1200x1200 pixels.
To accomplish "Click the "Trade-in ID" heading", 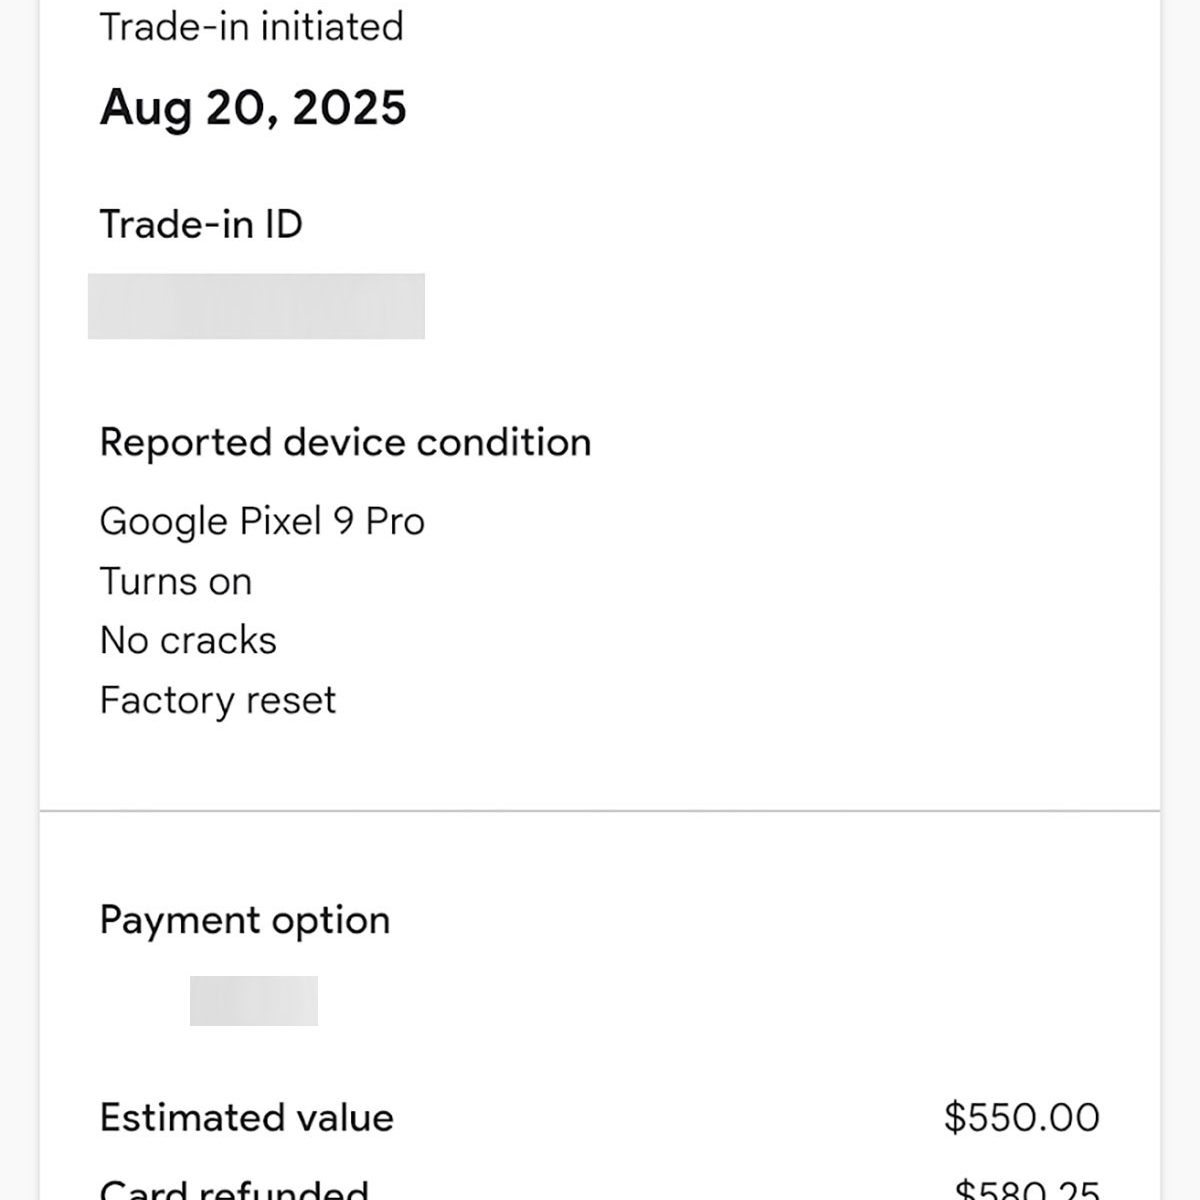I will (x=201, y=224).
